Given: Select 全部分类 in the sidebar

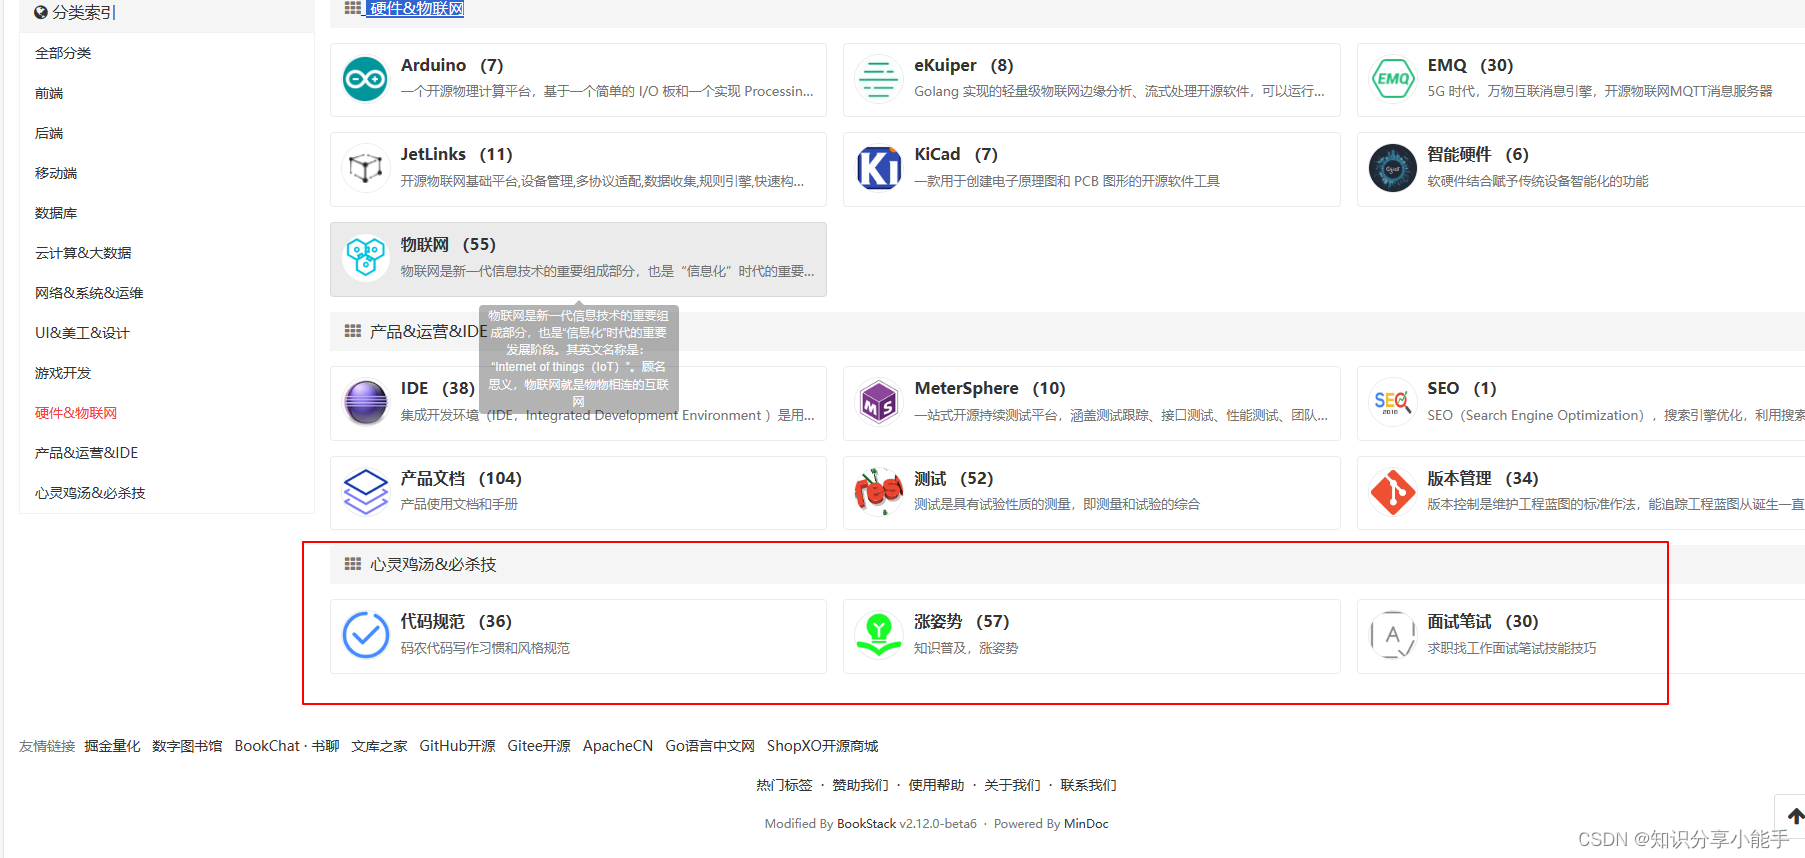Looking at the screenshot, I should tap(63, 53).
